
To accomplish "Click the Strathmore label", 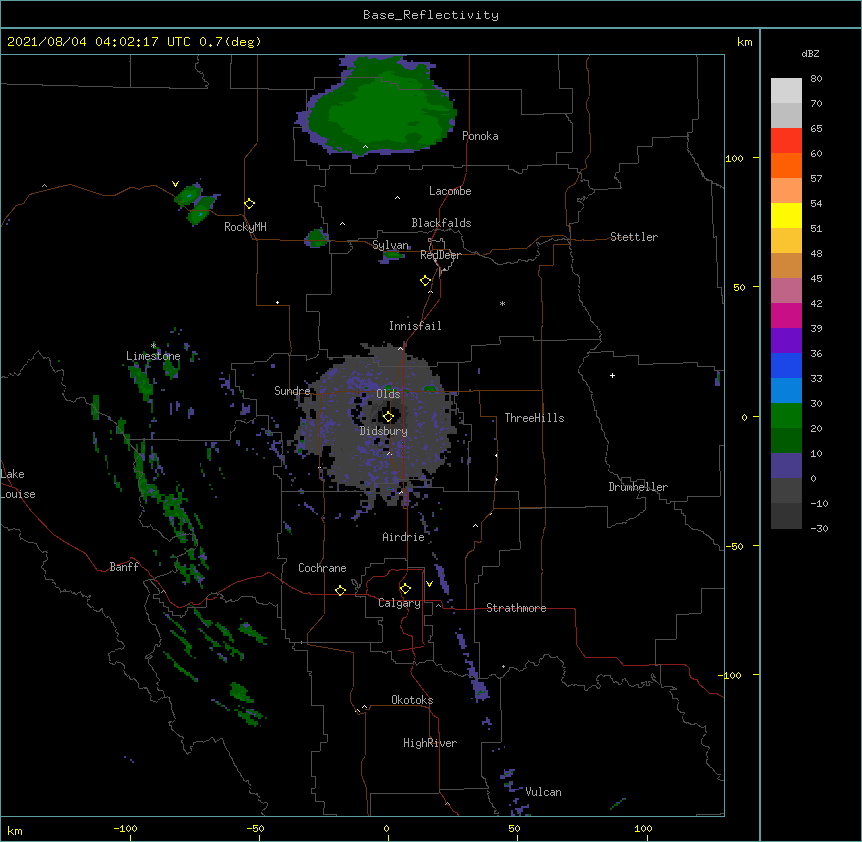I will [516, 608].
